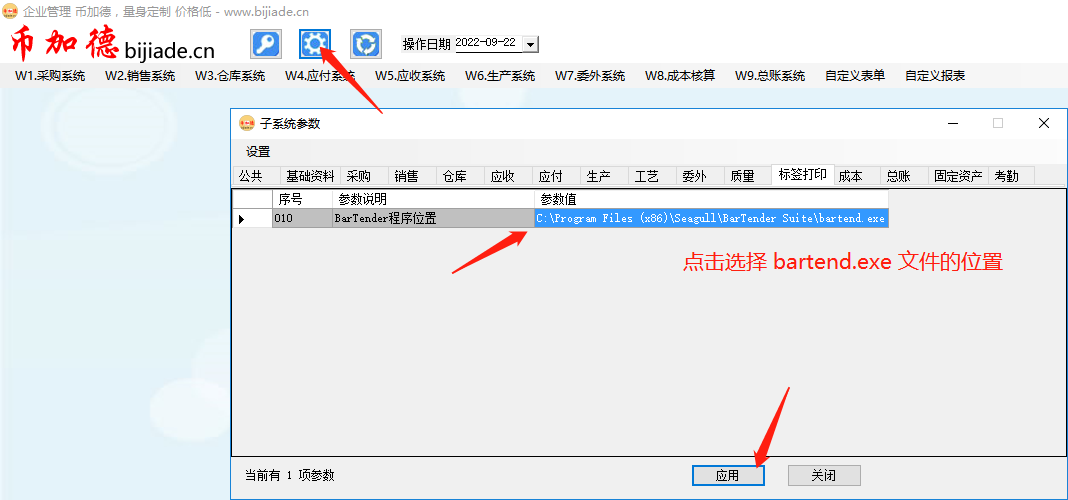
Task: Click the 010 sequence number cell
Action: [x=302, y=219]
